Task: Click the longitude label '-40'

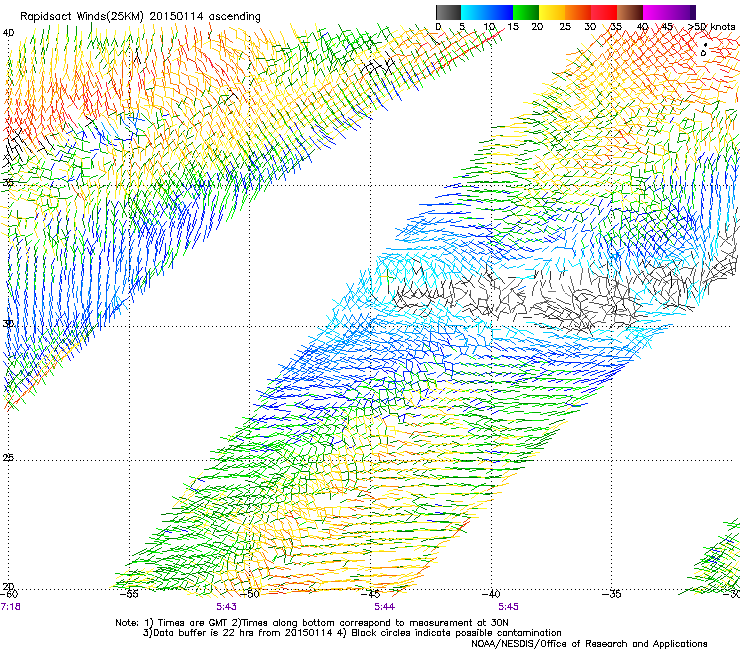Action: [491, 594]
